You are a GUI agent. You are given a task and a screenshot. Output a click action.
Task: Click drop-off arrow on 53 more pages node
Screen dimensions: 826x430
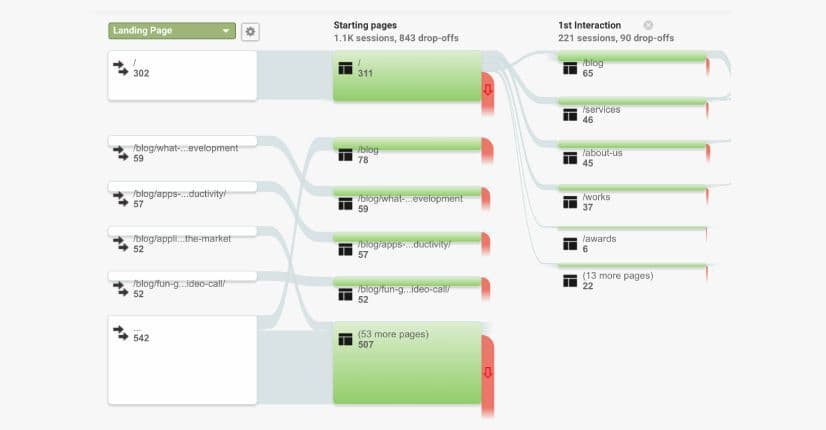488,373
